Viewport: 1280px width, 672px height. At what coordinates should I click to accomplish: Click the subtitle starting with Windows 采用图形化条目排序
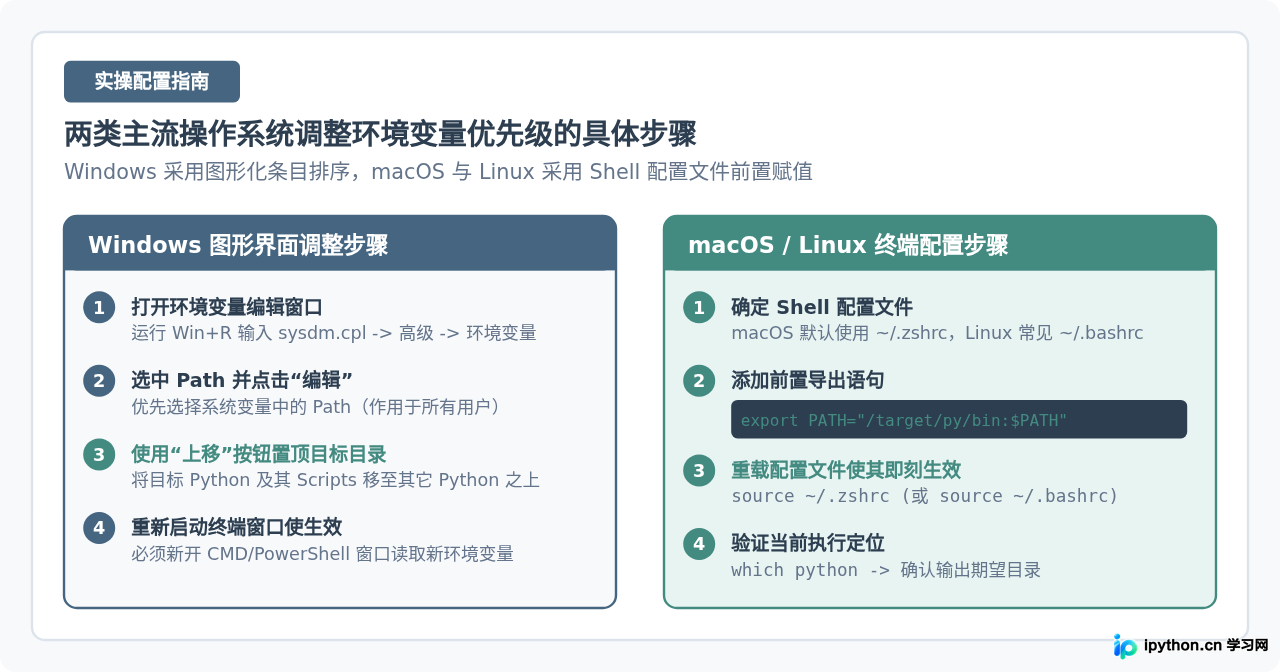click(438, 172)
